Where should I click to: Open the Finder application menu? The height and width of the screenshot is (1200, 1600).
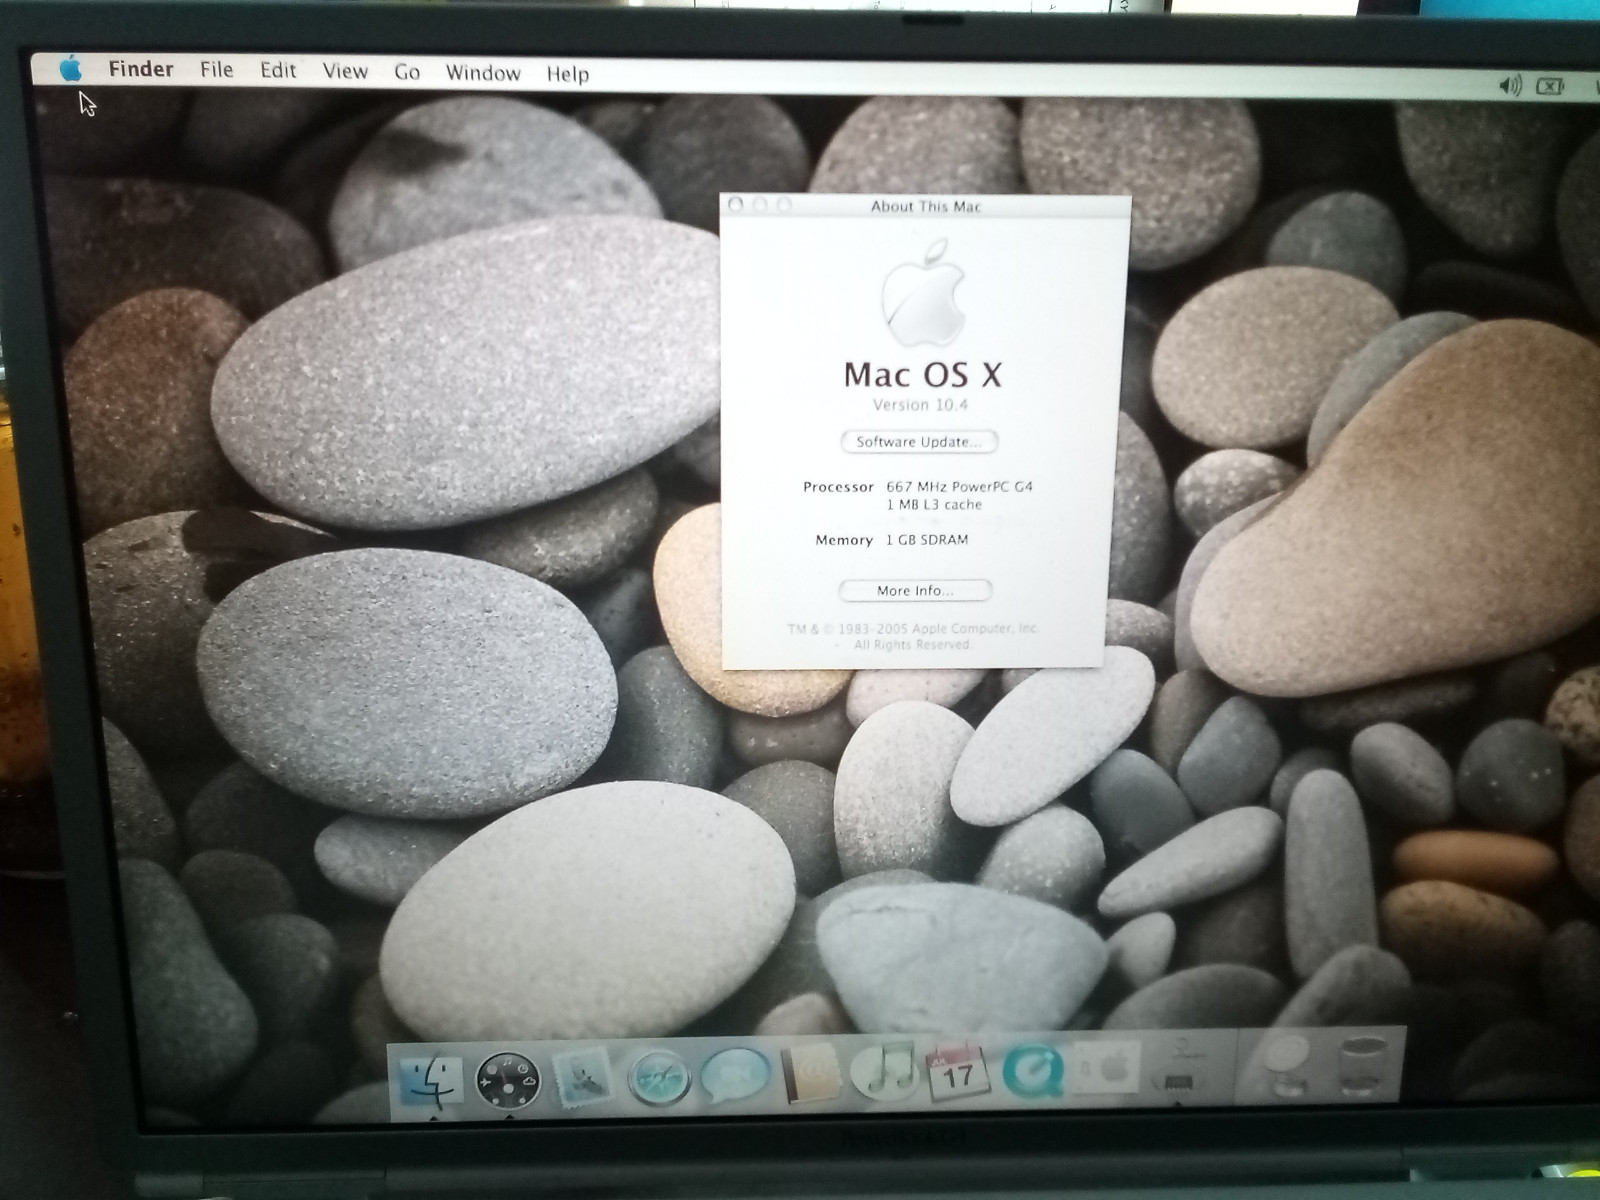(x=141, y=69)
